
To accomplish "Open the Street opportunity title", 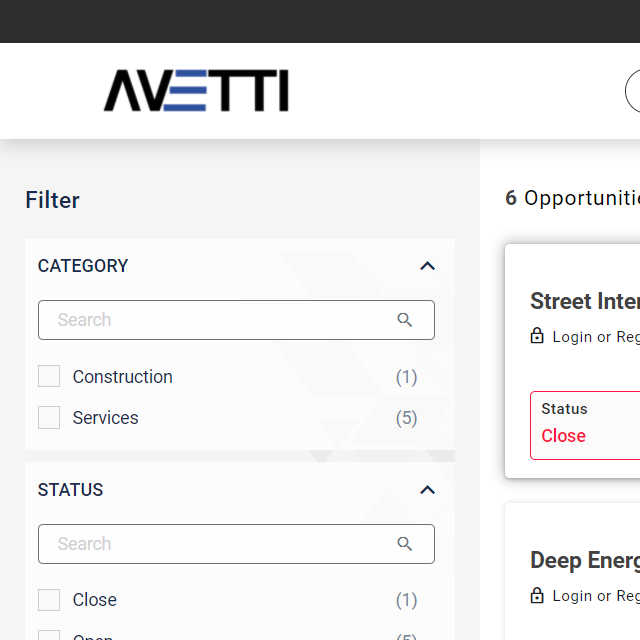I will point(585,301).
